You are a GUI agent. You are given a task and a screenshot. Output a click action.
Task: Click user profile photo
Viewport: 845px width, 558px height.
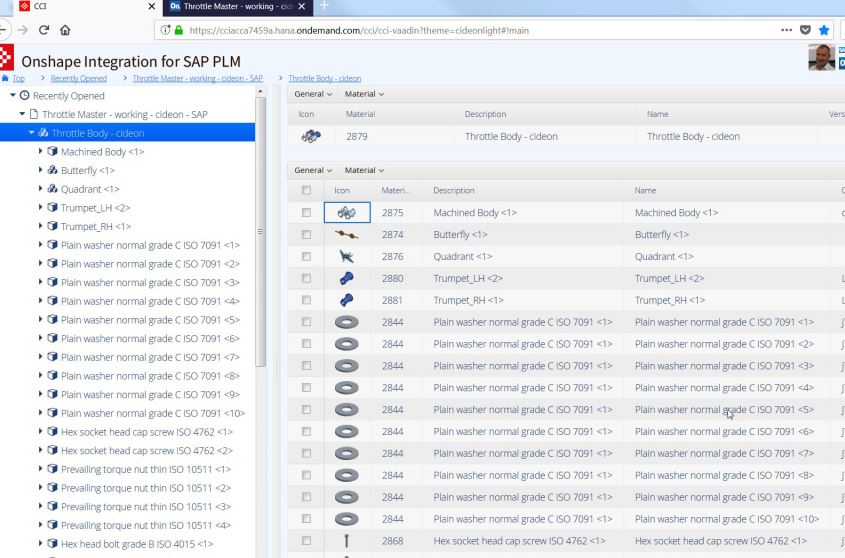pos(821,57)
